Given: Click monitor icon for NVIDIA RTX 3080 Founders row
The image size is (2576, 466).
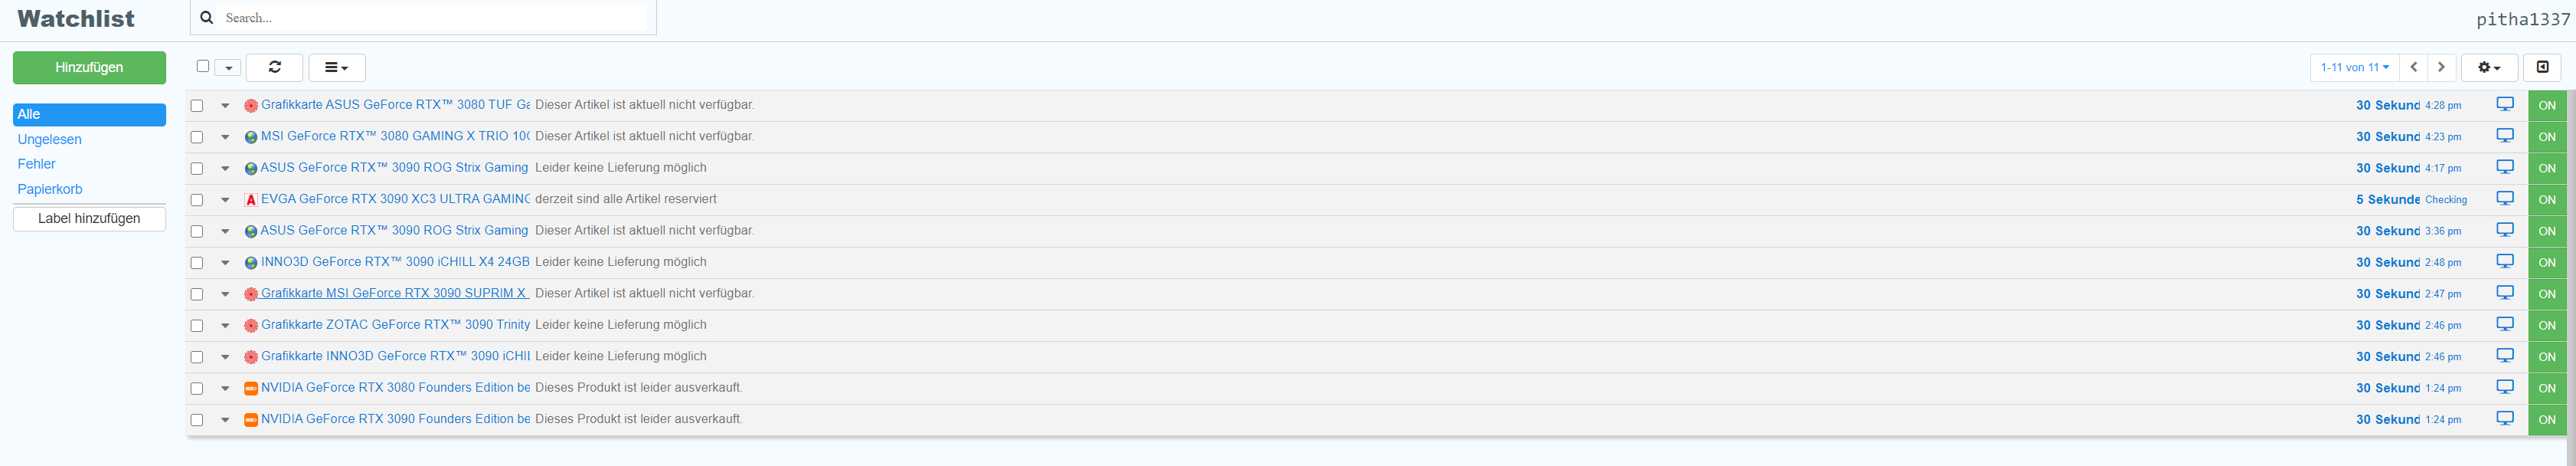Looking at the screenshot, I should (x=2504, y=387).
